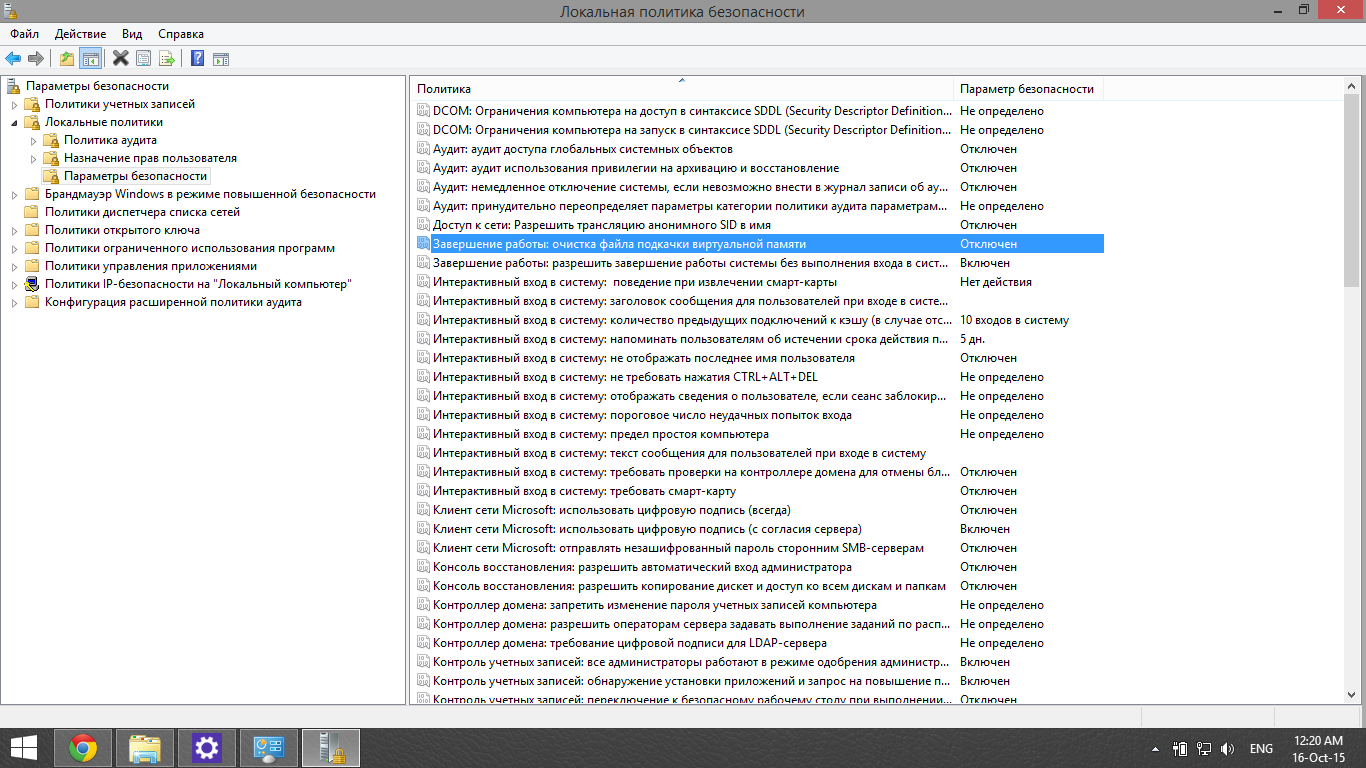Launch Google Chrome from the taskbar
Image resolution: width=1366 pixels, height=768 pixels.
[83, 748]
